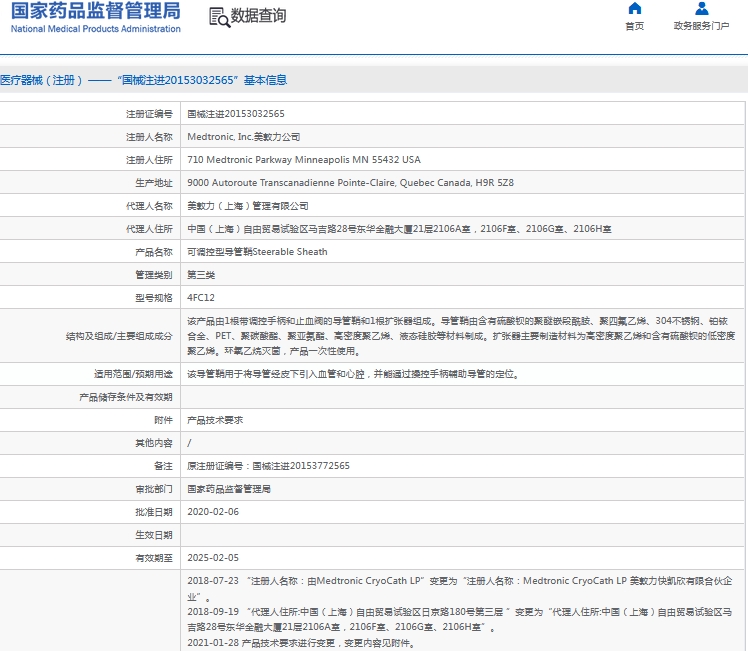Click the 国家药品监督管理局 site logo
This screenshot has height=651, width=748.
point(95,17)
